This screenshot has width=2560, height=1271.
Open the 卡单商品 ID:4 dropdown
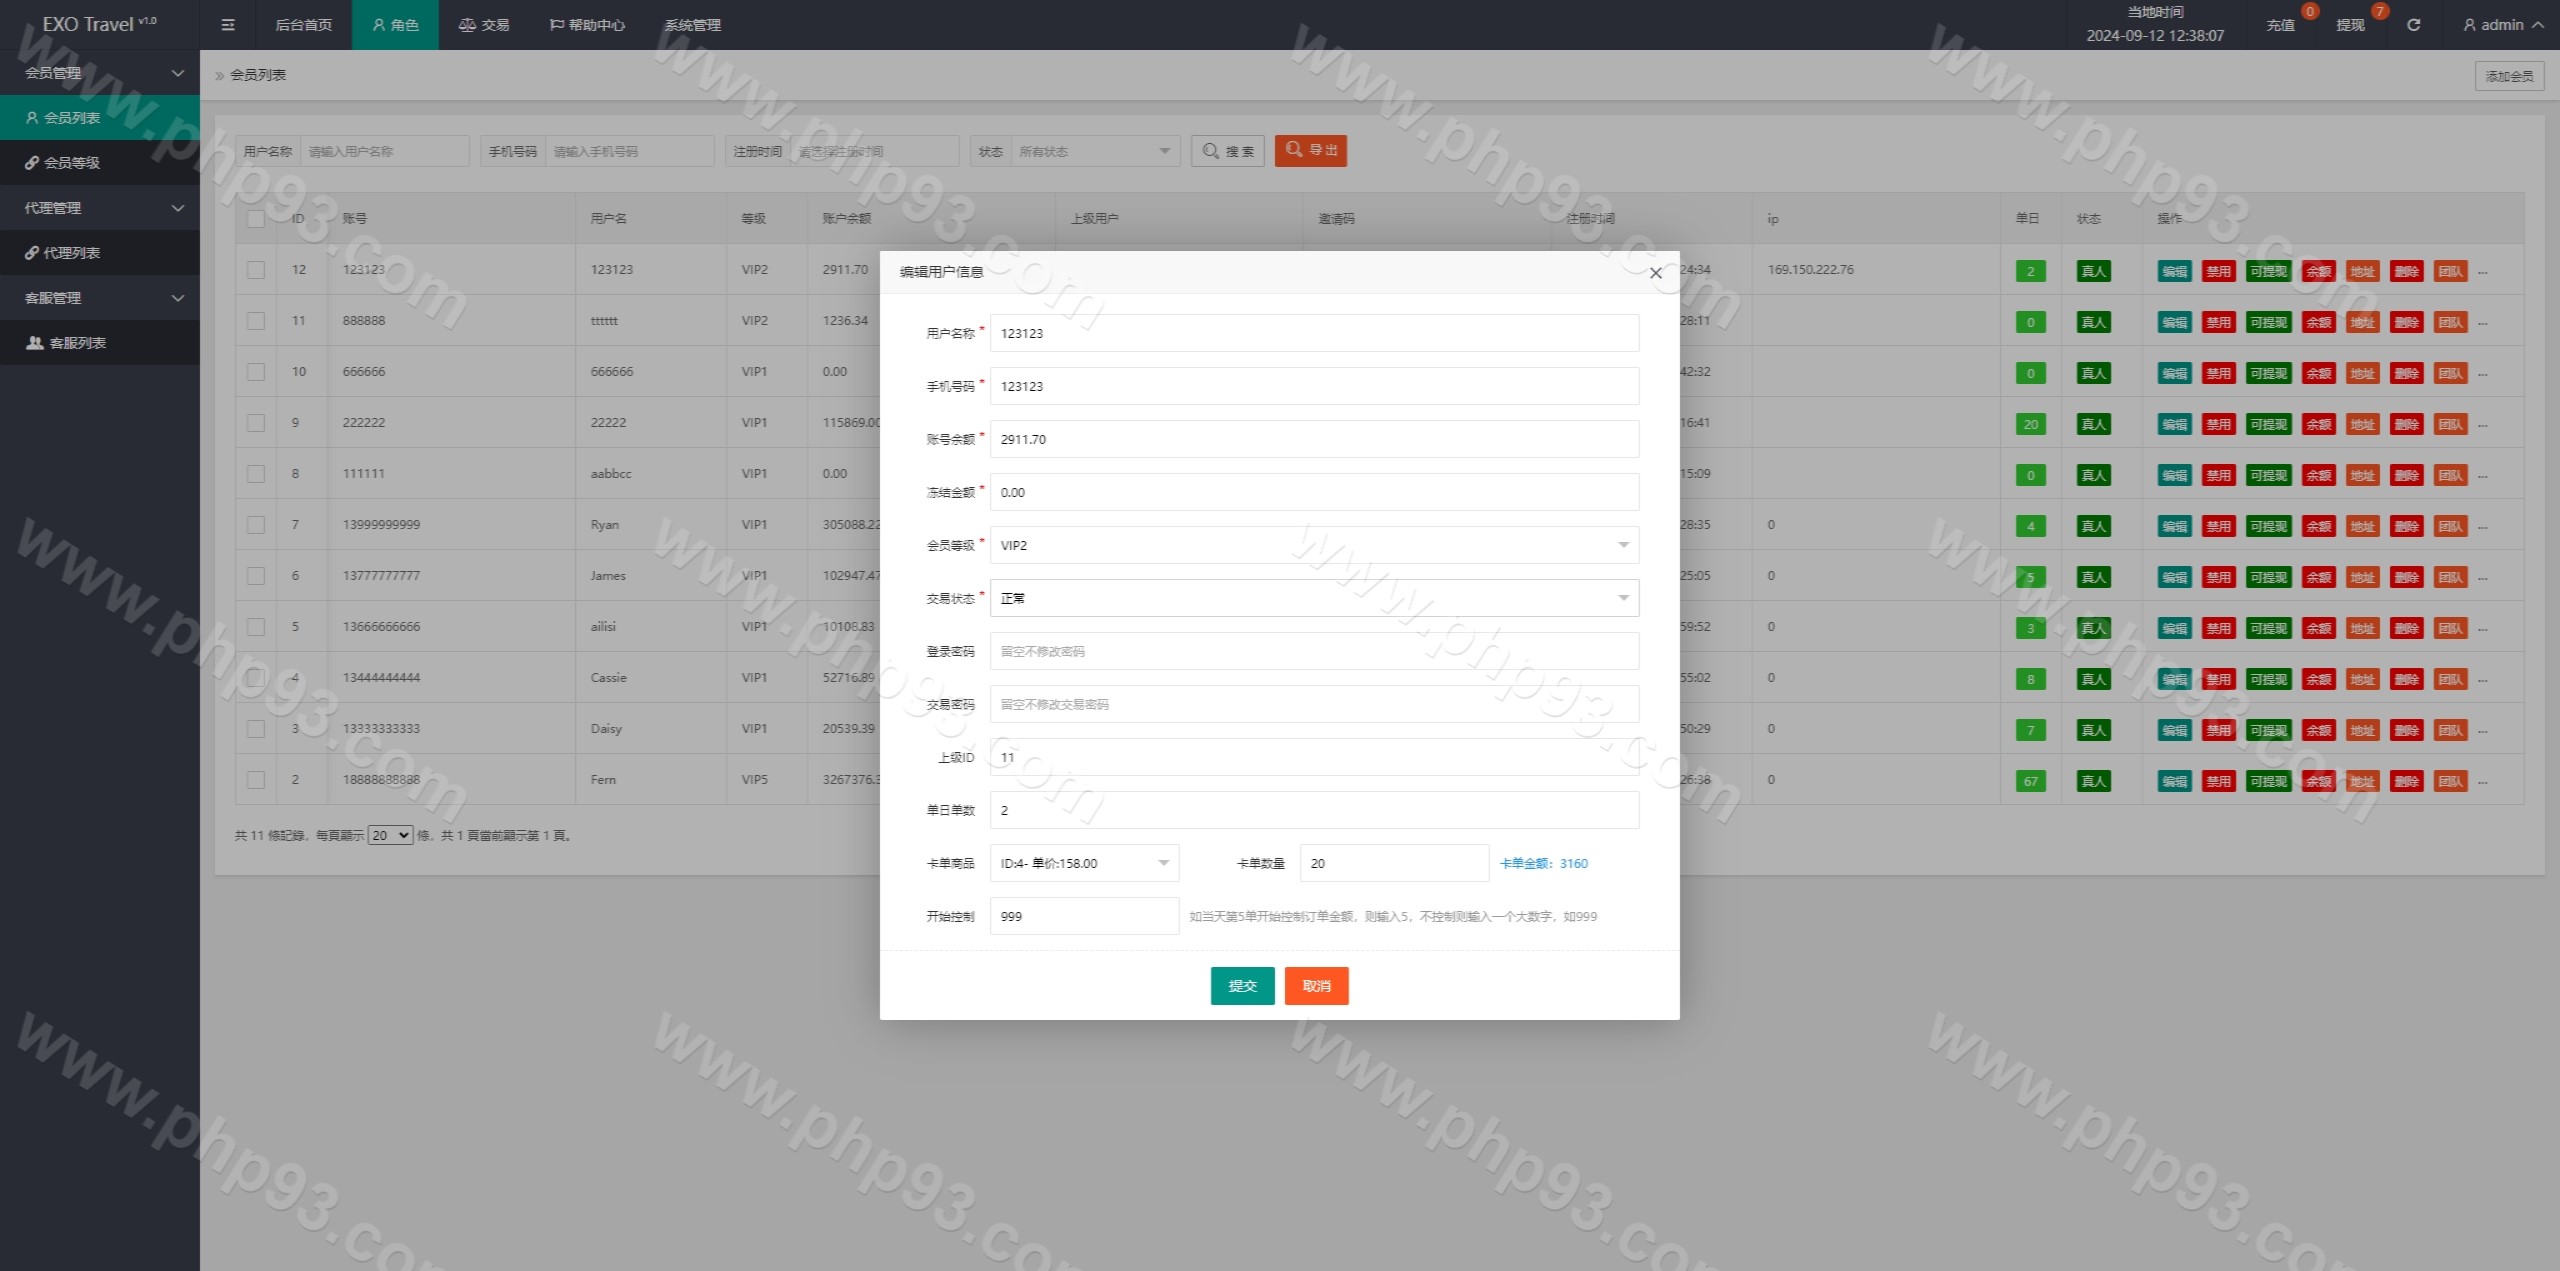pos(1084,863)
